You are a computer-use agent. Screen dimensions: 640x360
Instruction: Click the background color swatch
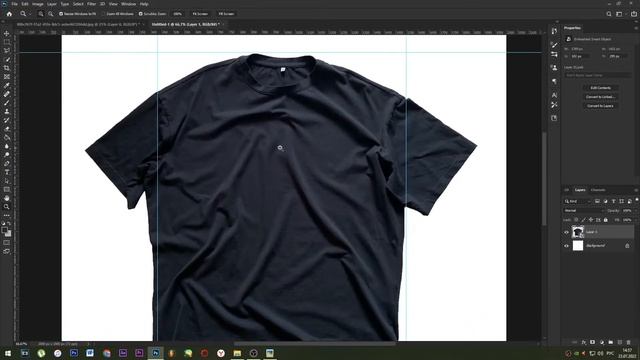9,234
